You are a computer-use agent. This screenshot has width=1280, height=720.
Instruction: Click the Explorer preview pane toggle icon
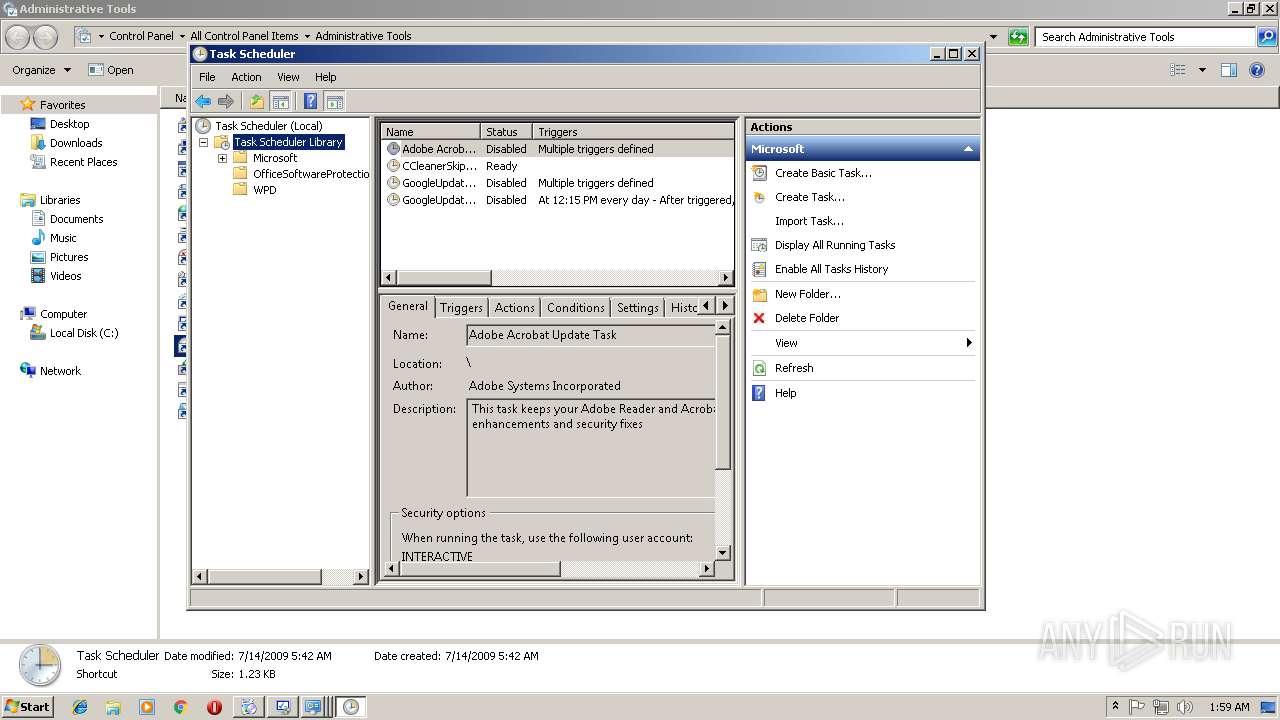(1229, 70)
